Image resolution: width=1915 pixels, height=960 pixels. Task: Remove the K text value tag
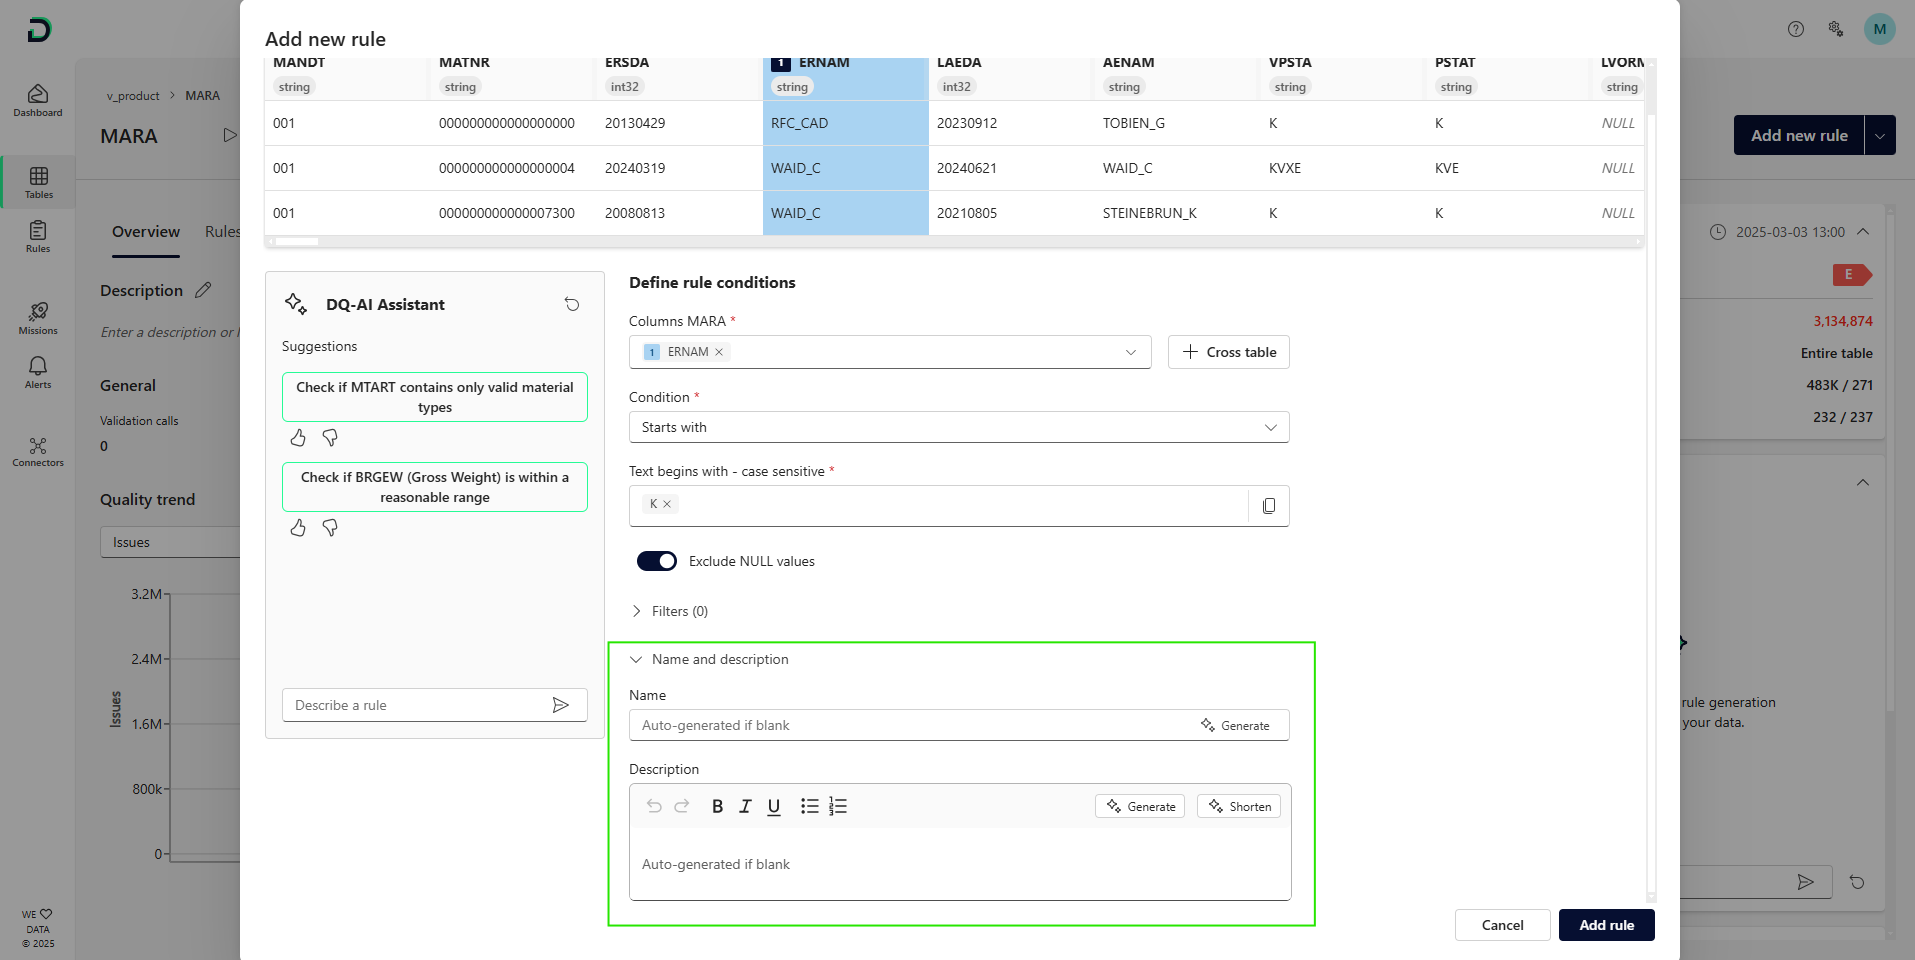click(667, 504)
